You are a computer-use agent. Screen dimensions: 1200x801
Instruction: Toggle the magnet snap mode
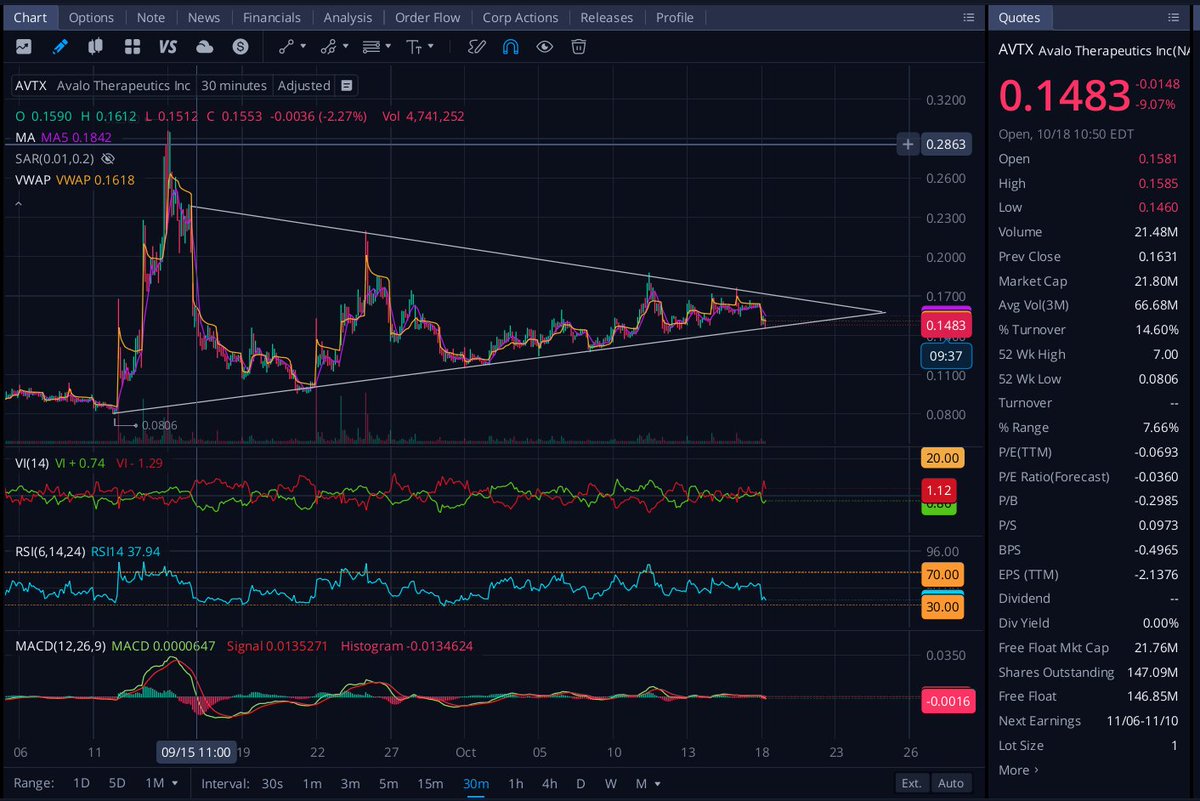(510, 46)
